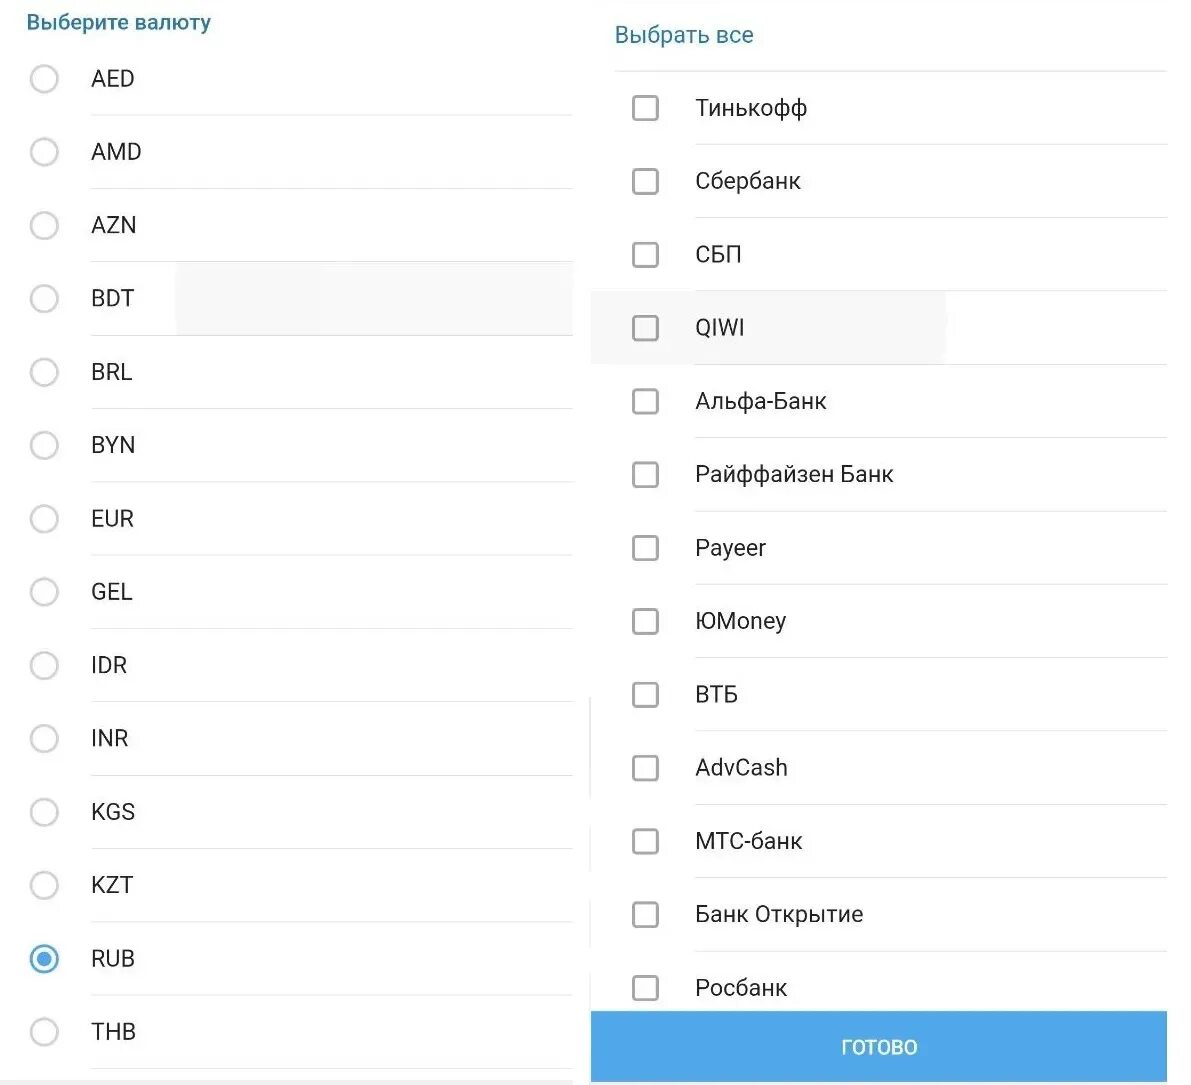
Task: Tick the Payeer checkbox
Action: coord(646,548)
